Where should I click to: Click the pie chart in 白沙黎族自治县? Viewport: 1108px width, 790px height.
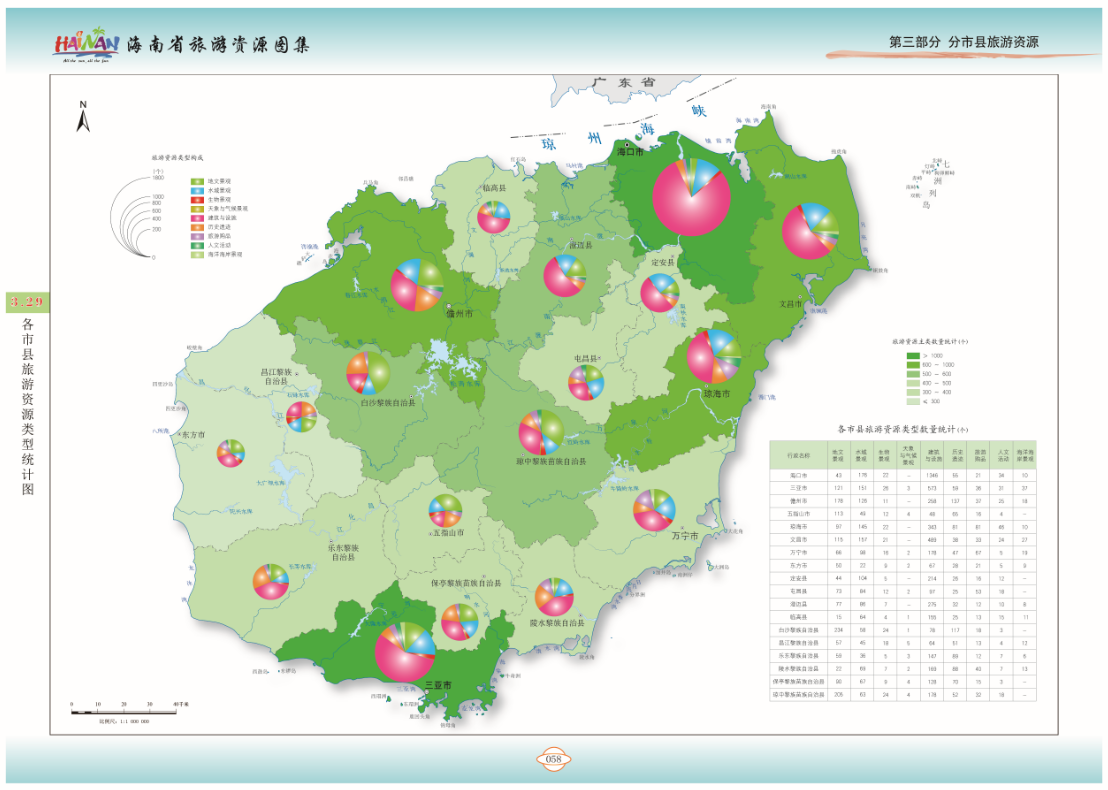point(368,373)
